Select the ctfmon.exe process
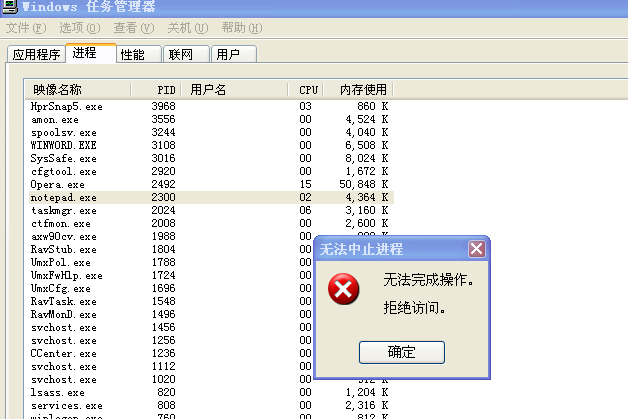Image resolution: width=628 pixels, height=419 pixels. coord(211,223)
